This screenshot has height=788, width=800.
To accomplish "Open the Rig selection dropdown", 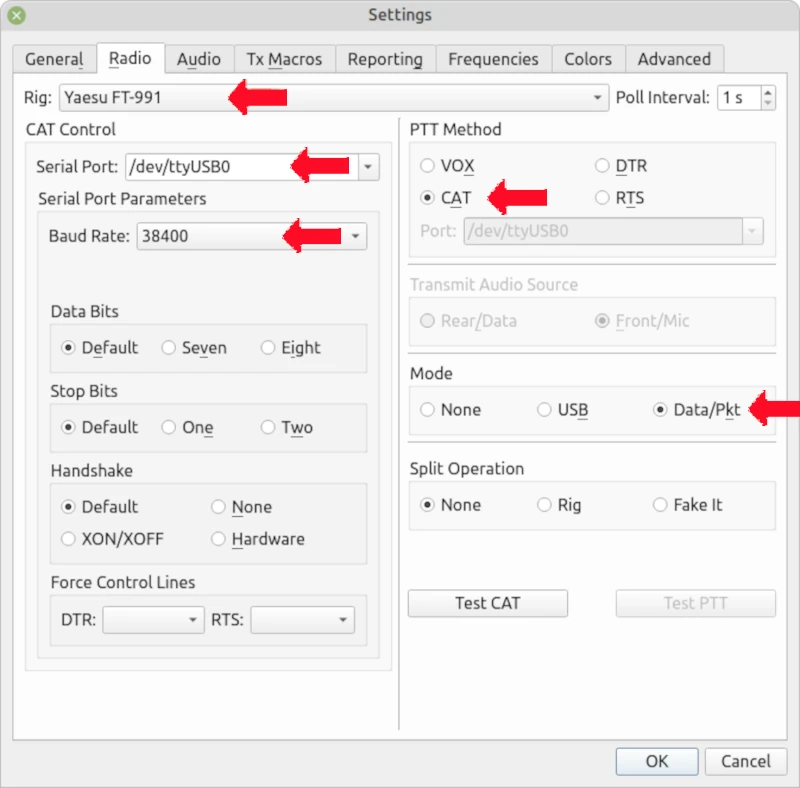I will 598,98.
